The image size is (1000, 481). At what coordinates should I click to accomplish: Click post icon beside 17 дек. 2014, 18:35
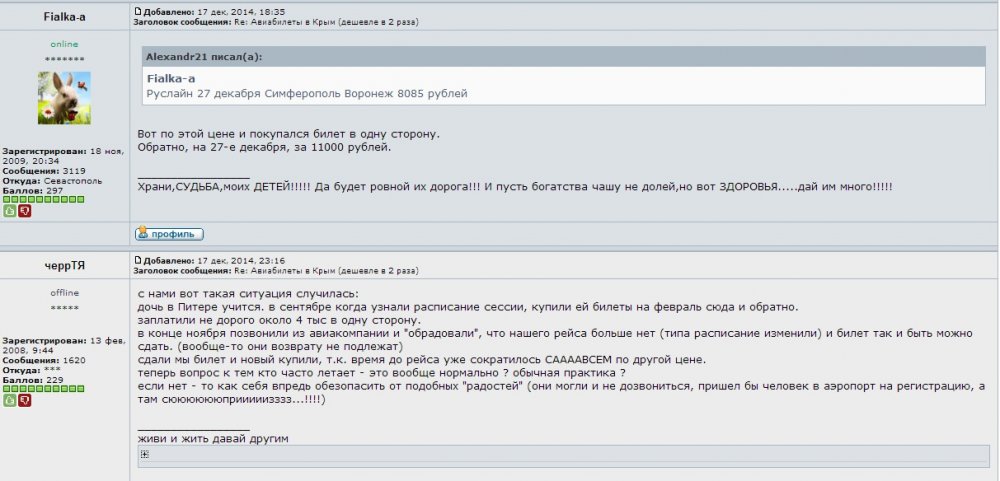(137, 11)
